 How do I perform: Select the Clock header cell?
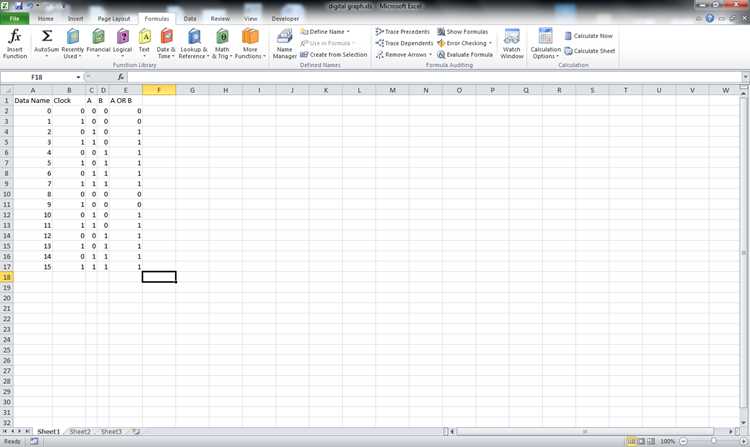tap(69, 100)
